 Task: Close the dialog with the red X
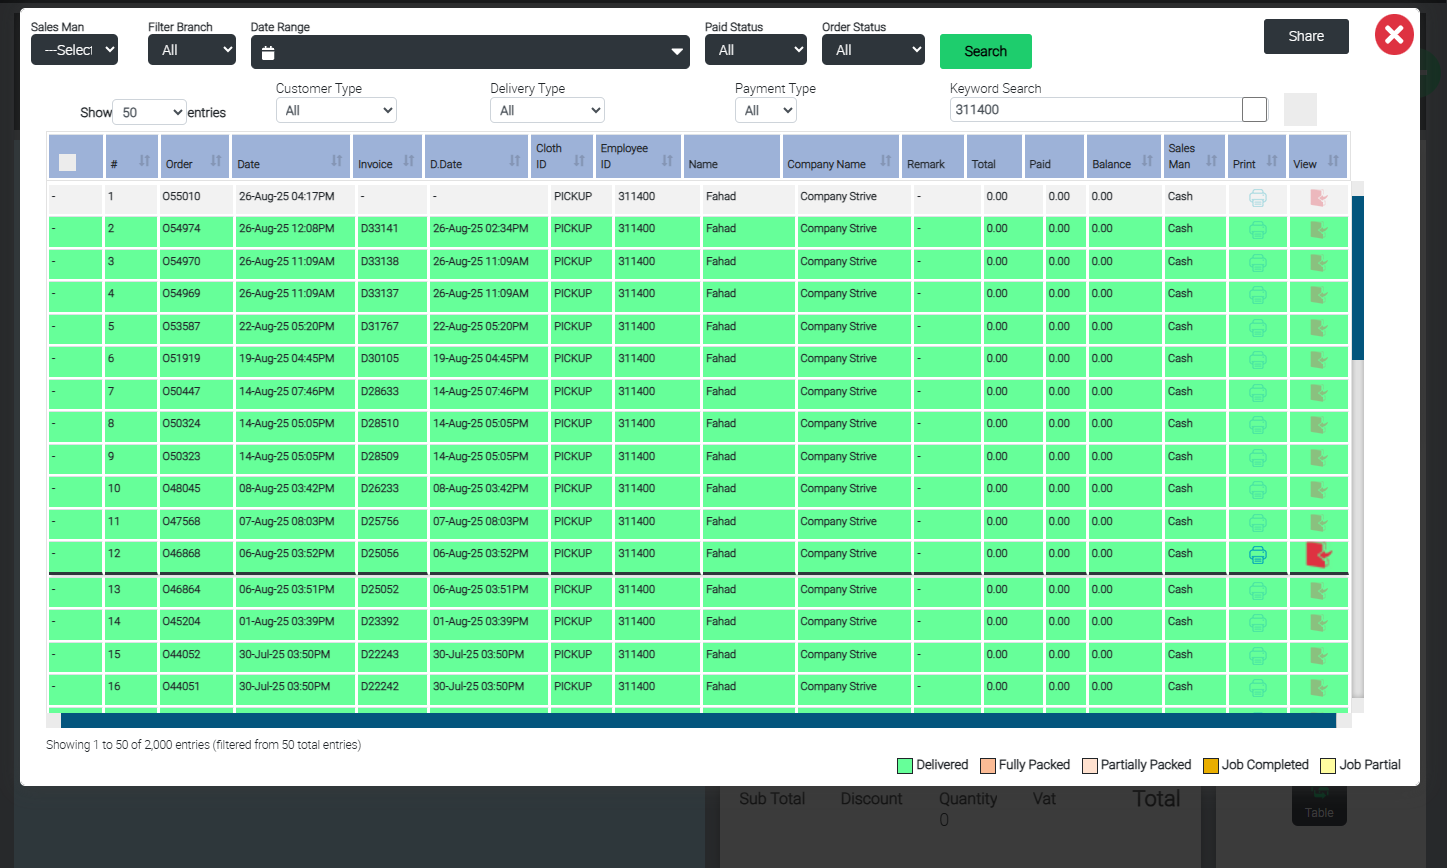(x=1394, y=35)
